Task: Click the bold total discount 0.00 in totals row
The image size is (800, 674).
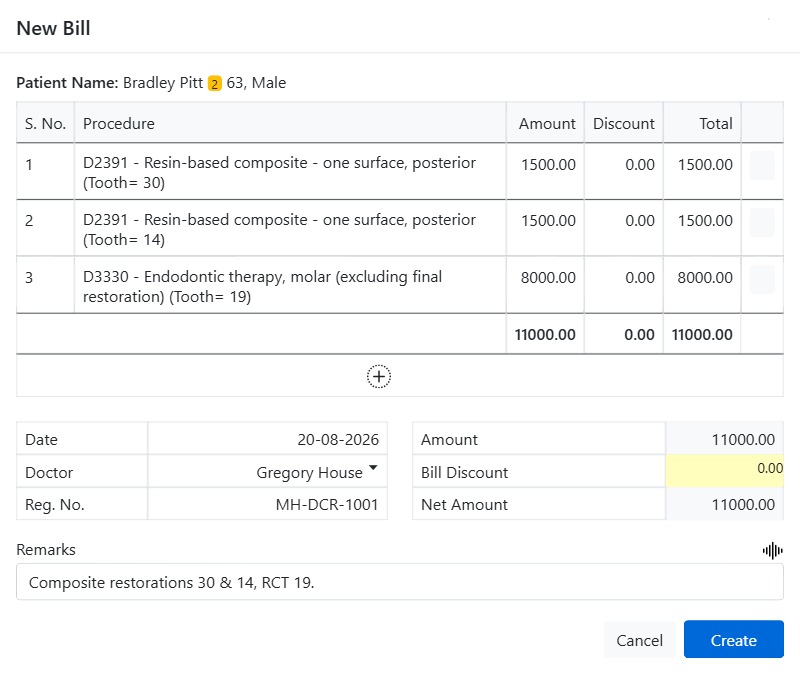Action: tap(639, 335)
